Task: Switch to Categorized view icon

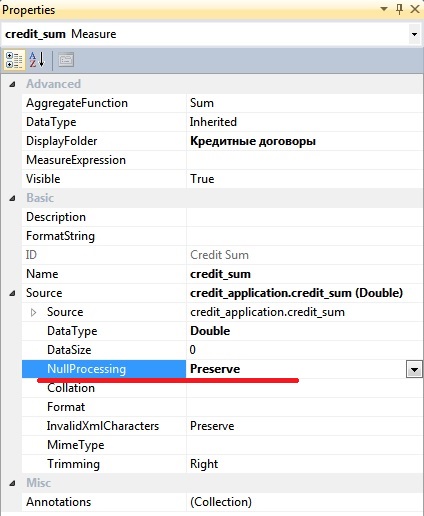Action: 14,60
